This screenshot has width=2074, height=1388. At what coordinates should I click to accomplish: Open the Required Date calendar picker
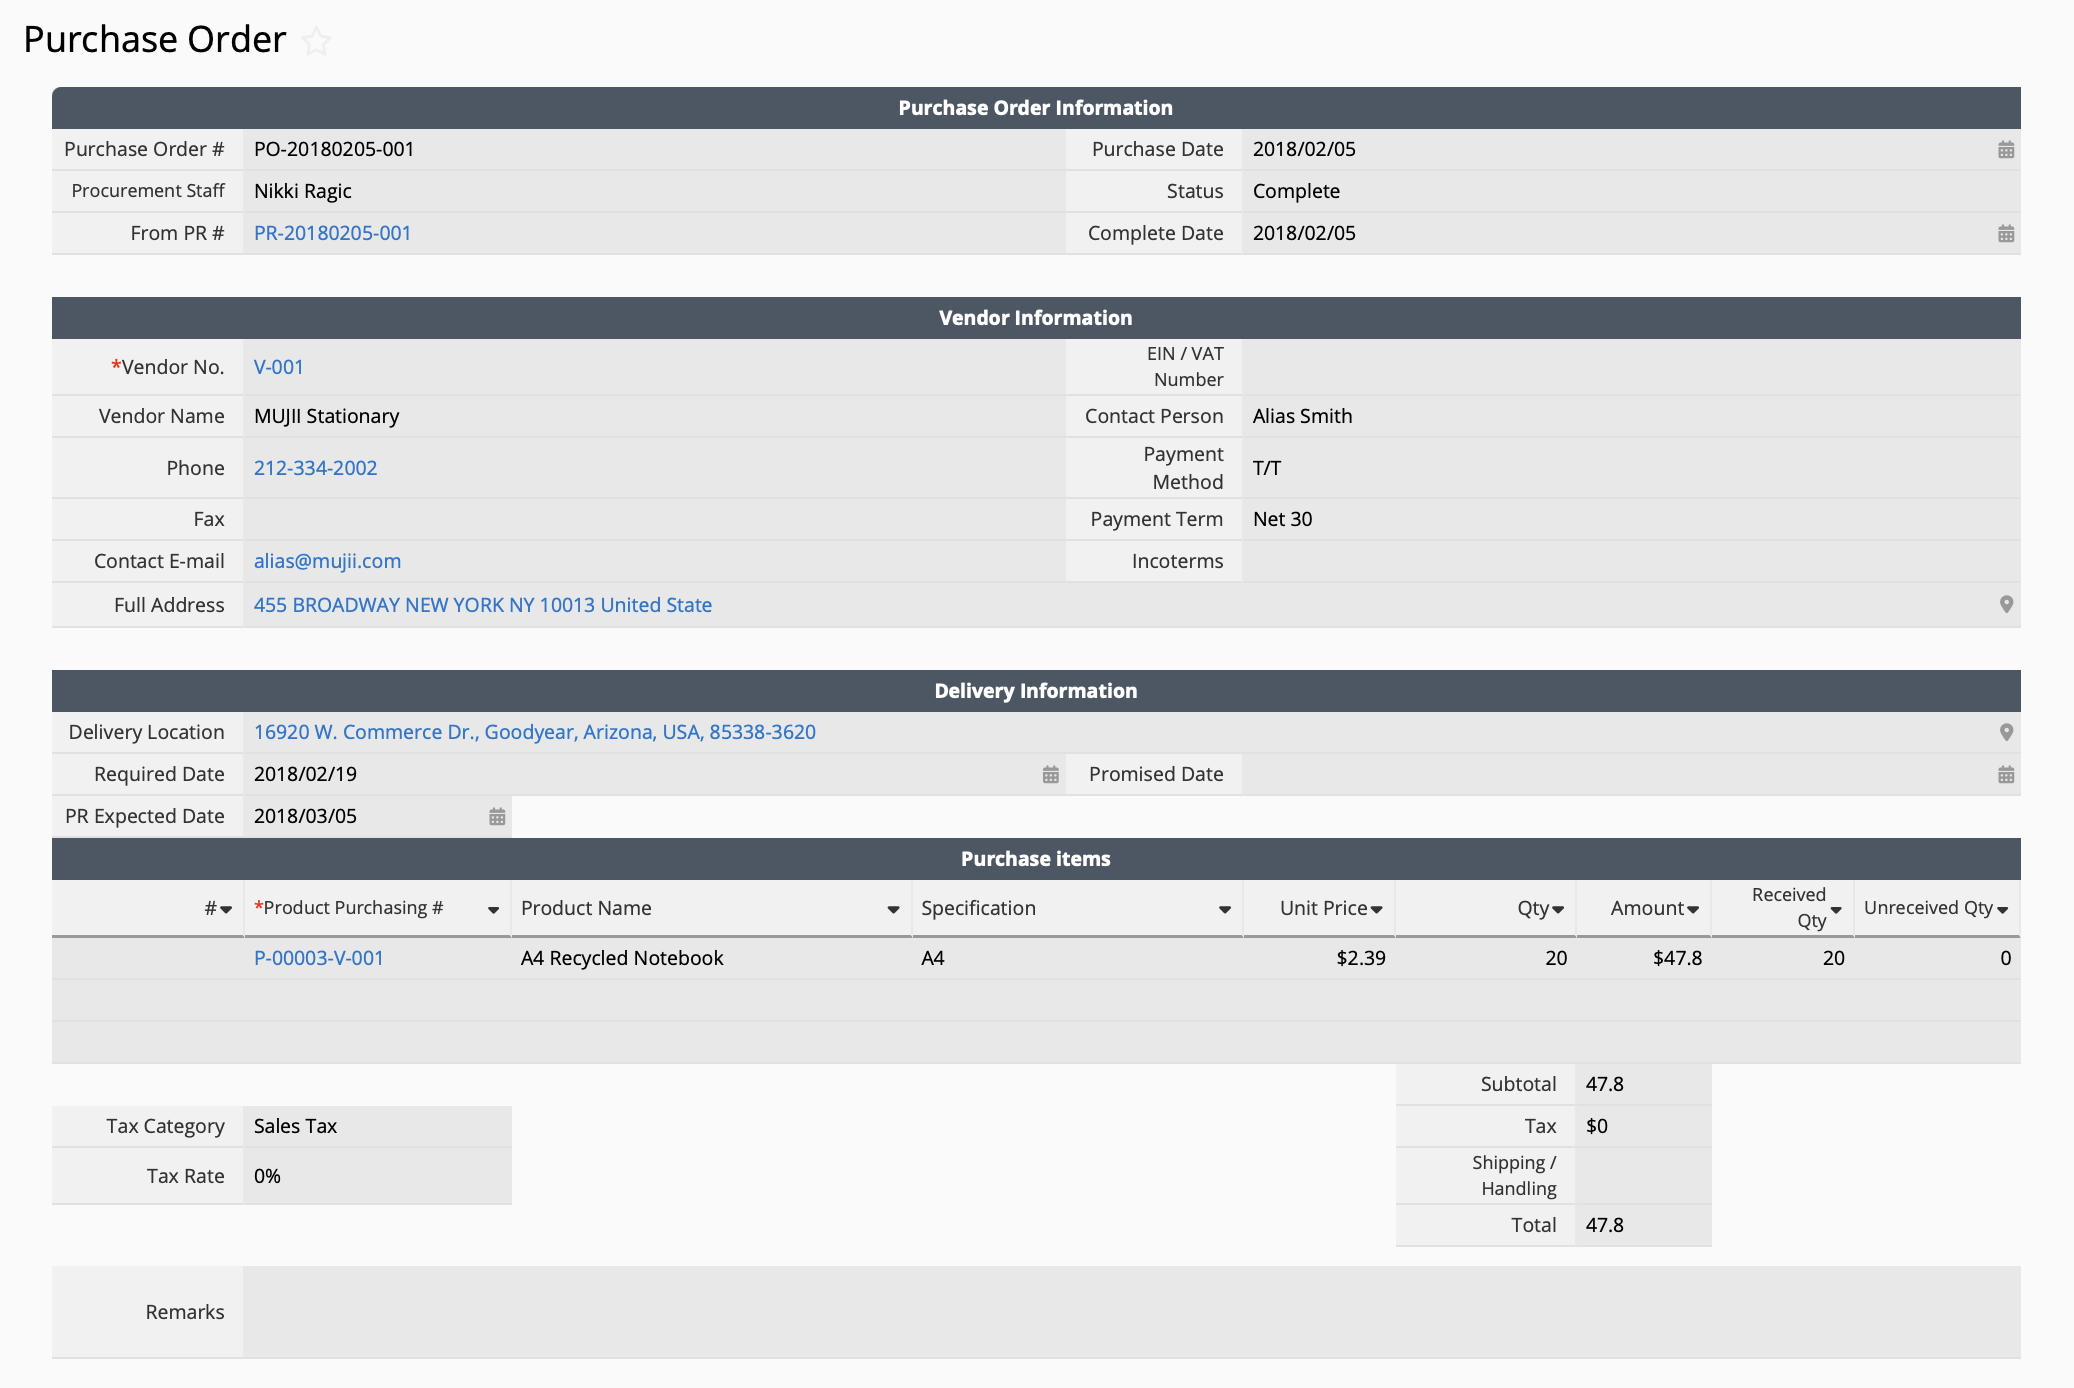[x=1050, y=775]
